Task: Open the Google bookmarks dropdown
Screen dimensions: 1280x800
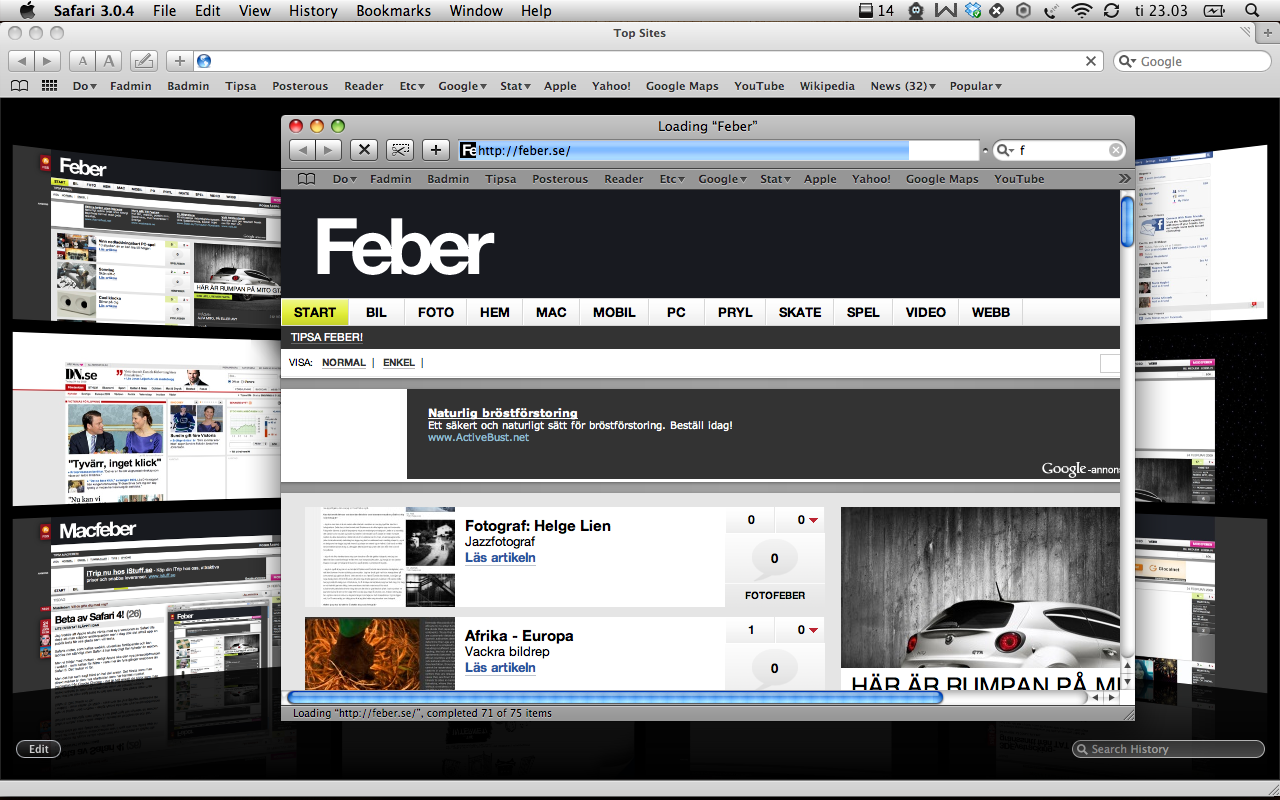Action: coord(722,178)
